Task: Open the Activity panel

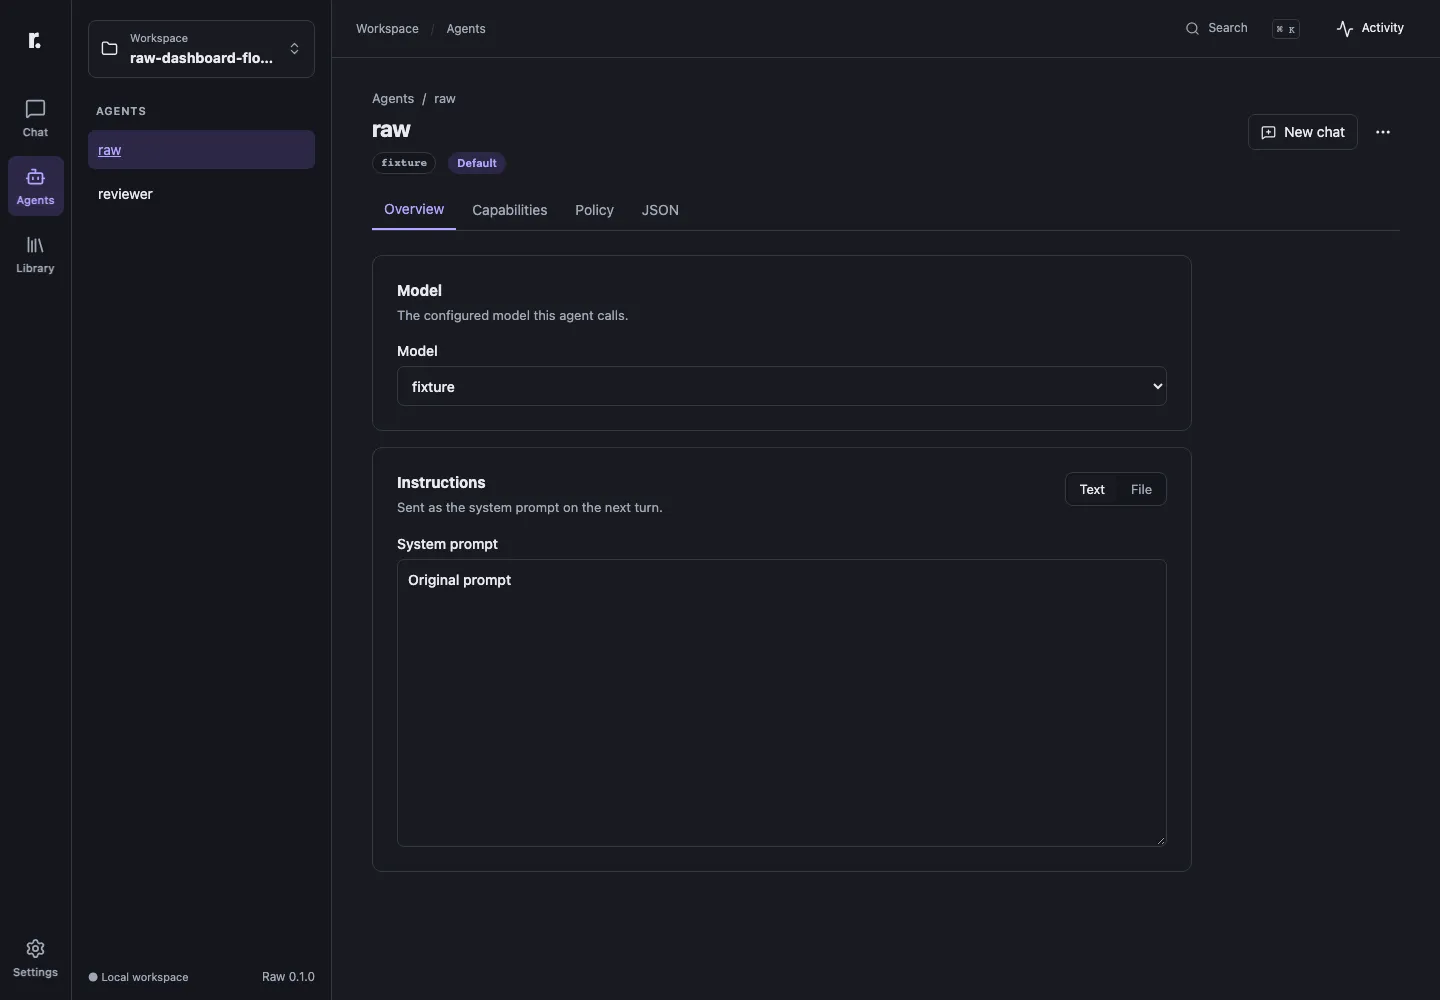Action: click(1371, 28)
